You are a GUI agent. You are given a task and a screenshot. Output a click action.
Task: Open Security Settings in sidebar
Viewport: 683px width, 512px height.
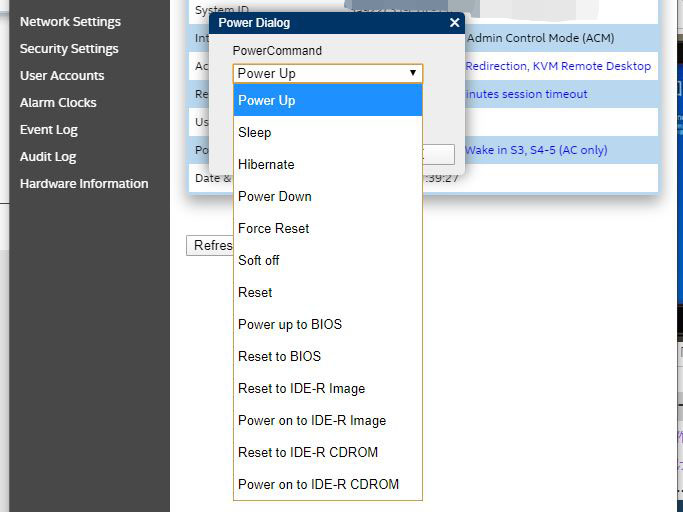69,49
